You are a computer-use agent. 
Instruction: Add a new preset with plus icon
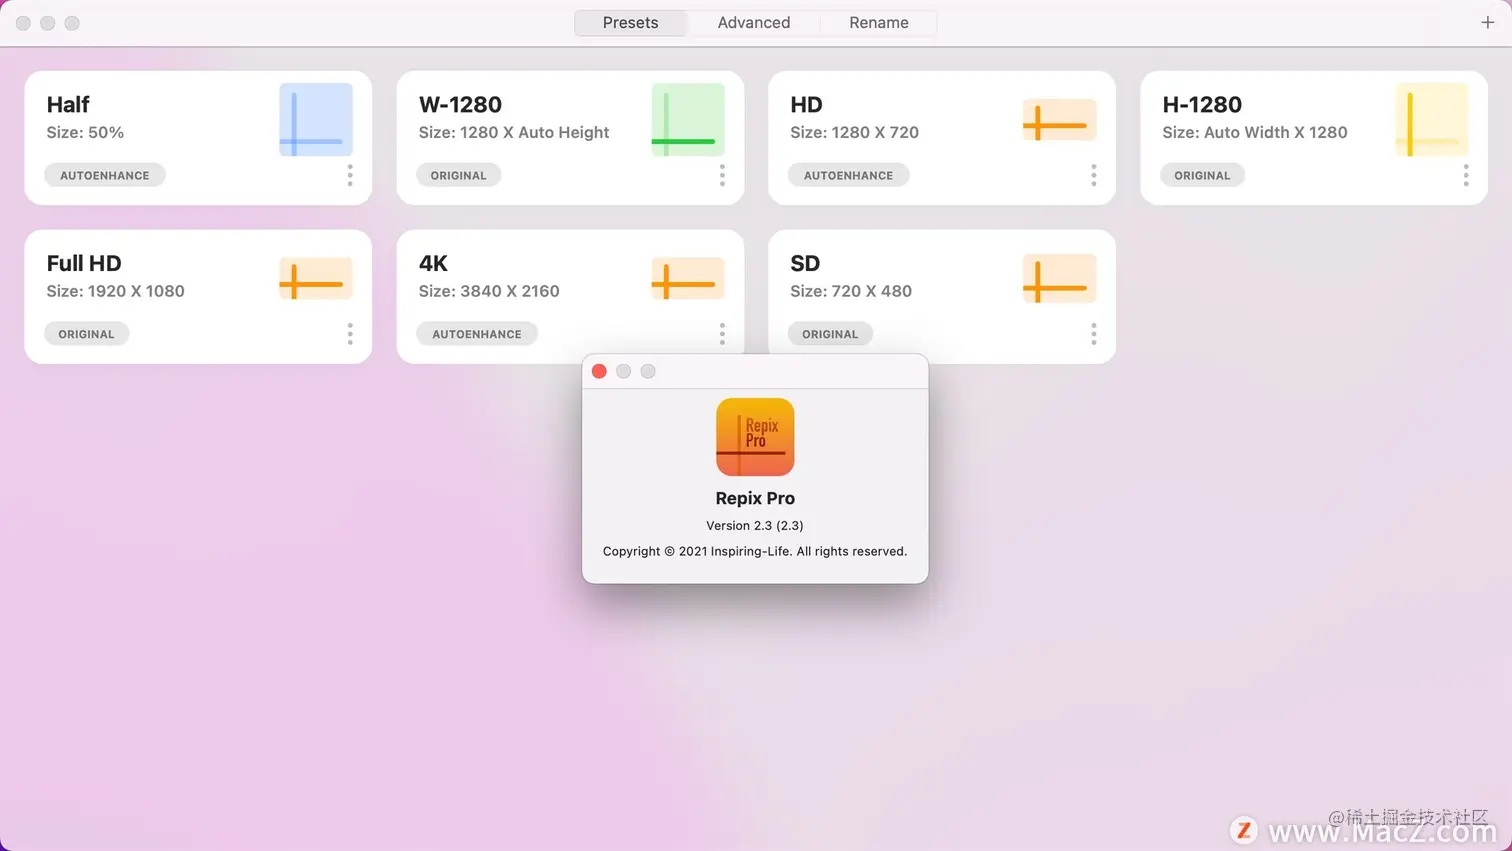click(x=1487, y=22)
